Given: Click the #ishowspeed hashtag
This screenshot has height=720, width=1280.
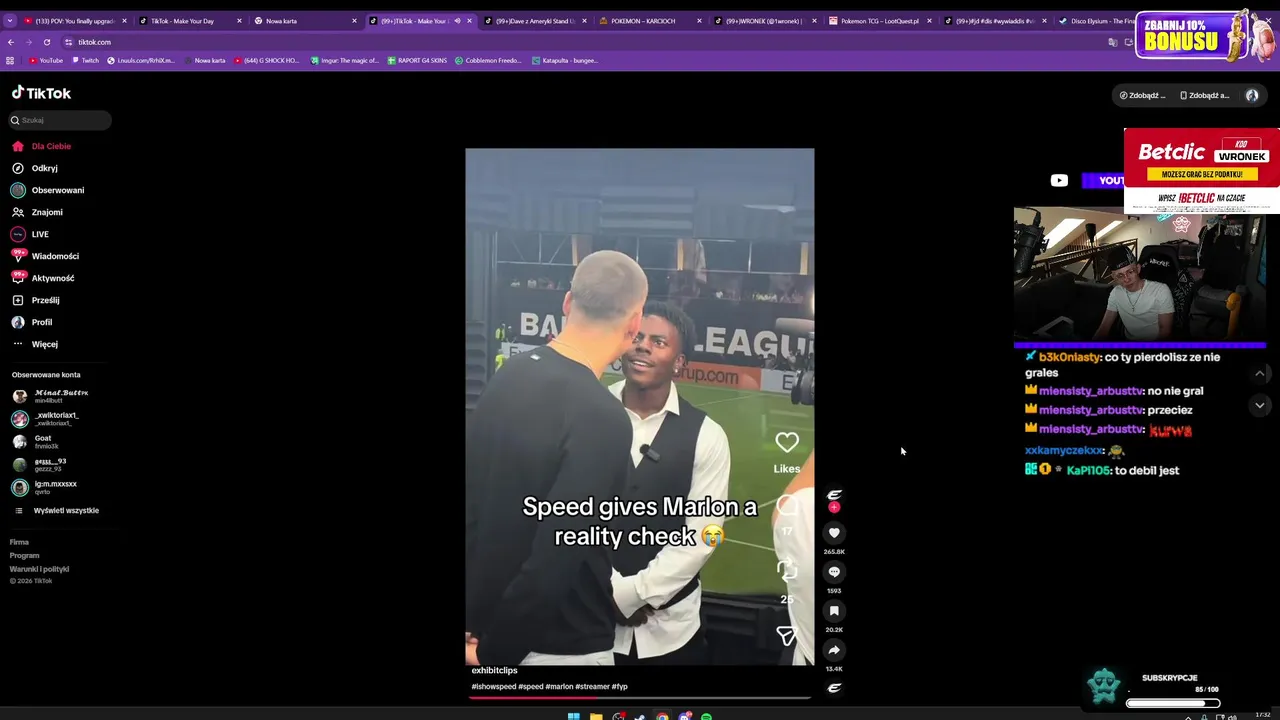Looking at the screenshot, I should tap(493, 687).
